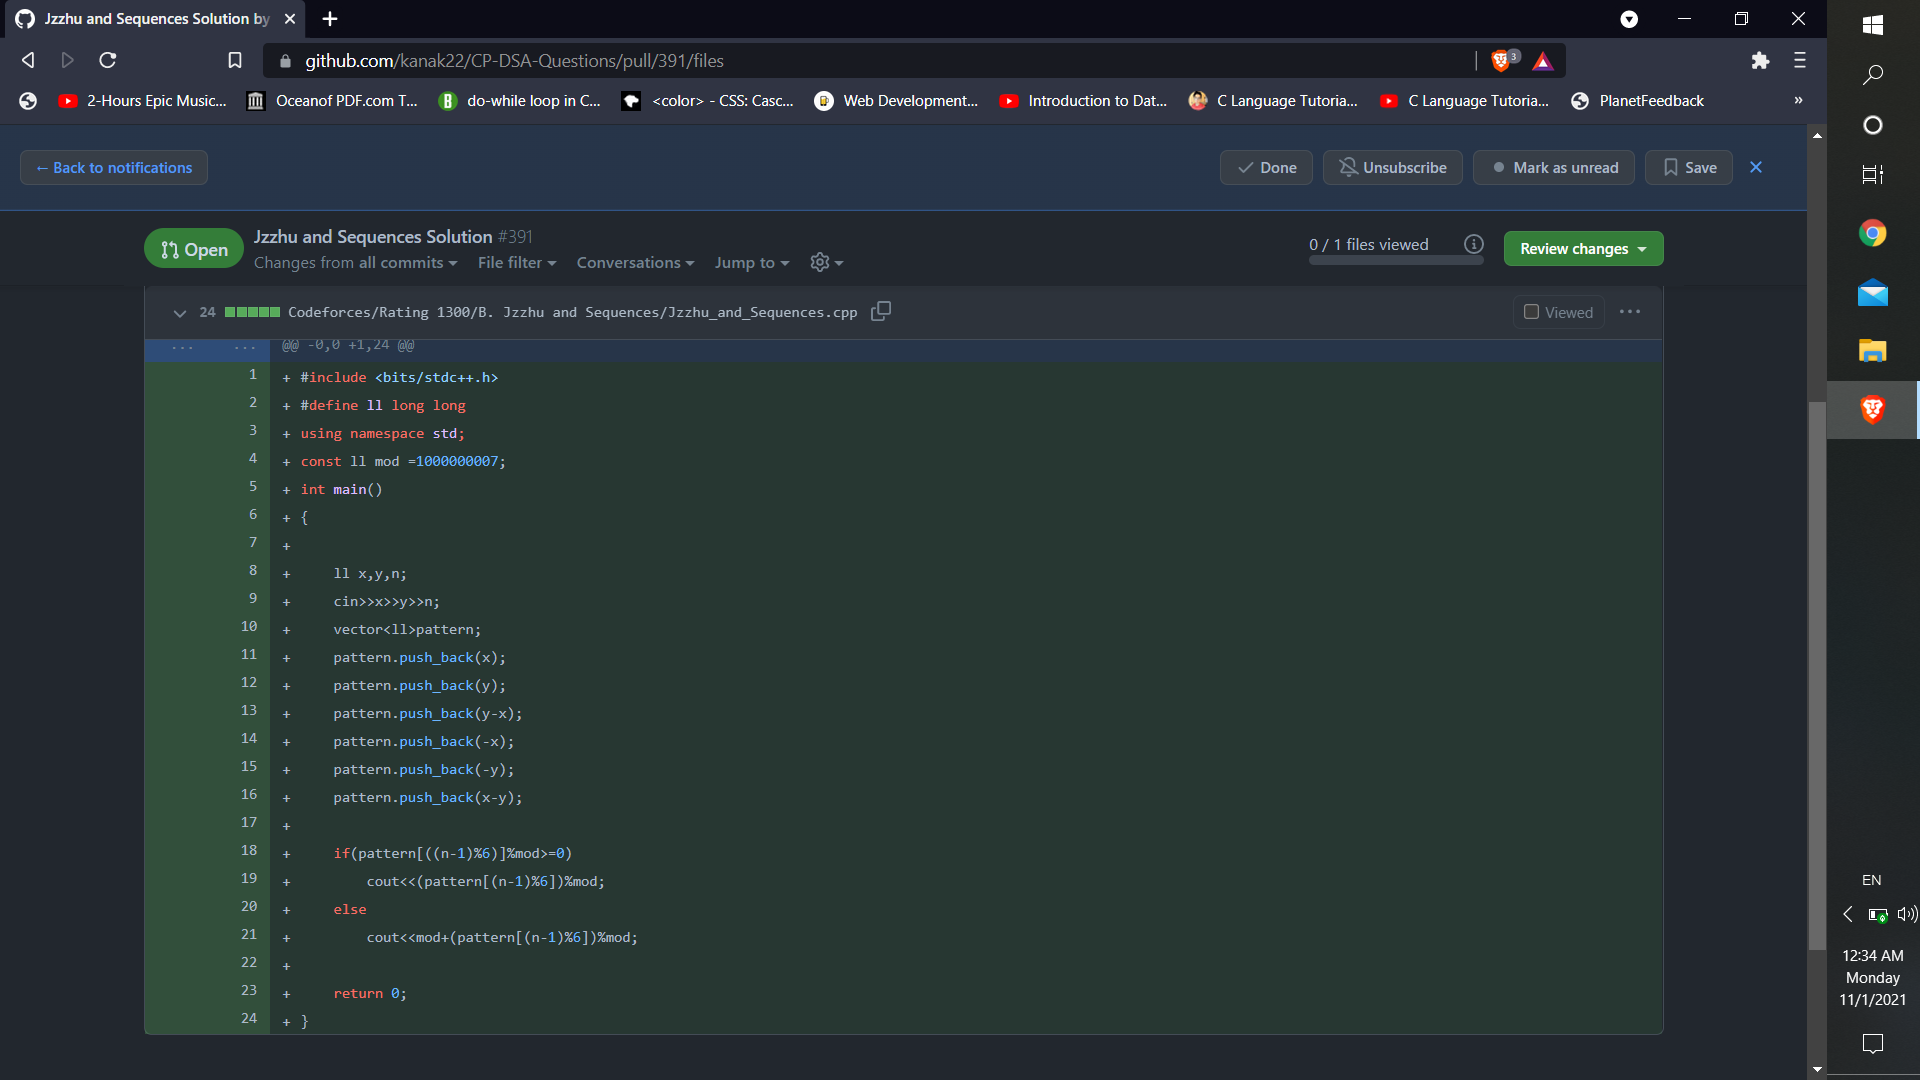1920x1080 pixels.
Task: Go back to notifications
Action: tap(114, 168)
